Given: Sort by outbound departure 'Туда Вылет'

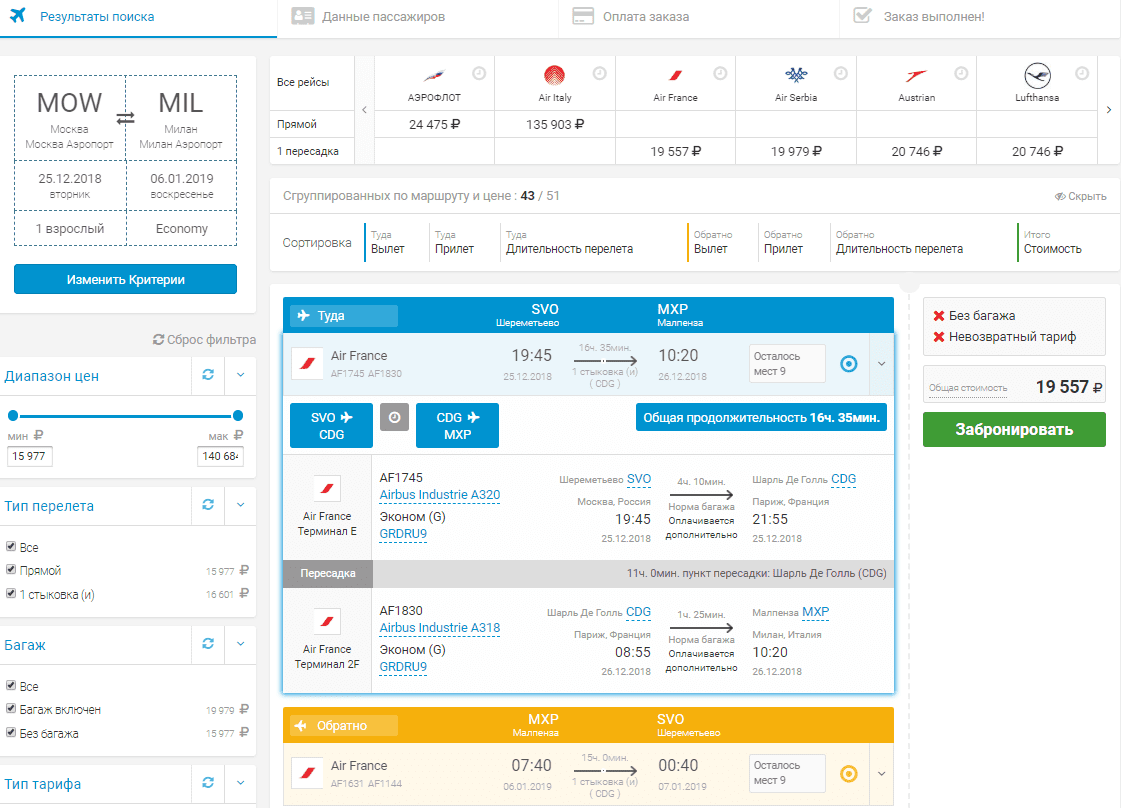Looking at the screenshot, I should (x=388, y=242).
